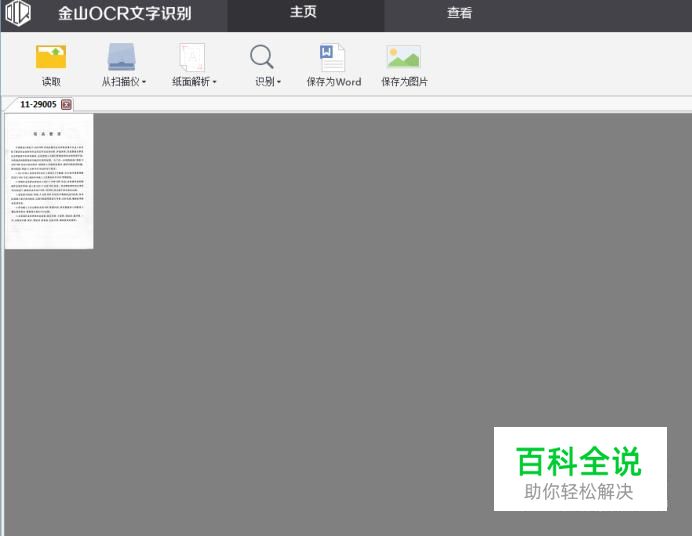Image resolution: width=692 pixels, height=536 pixels.
Task: Switch to the 查看 tab
Action: tap(459, 13)
